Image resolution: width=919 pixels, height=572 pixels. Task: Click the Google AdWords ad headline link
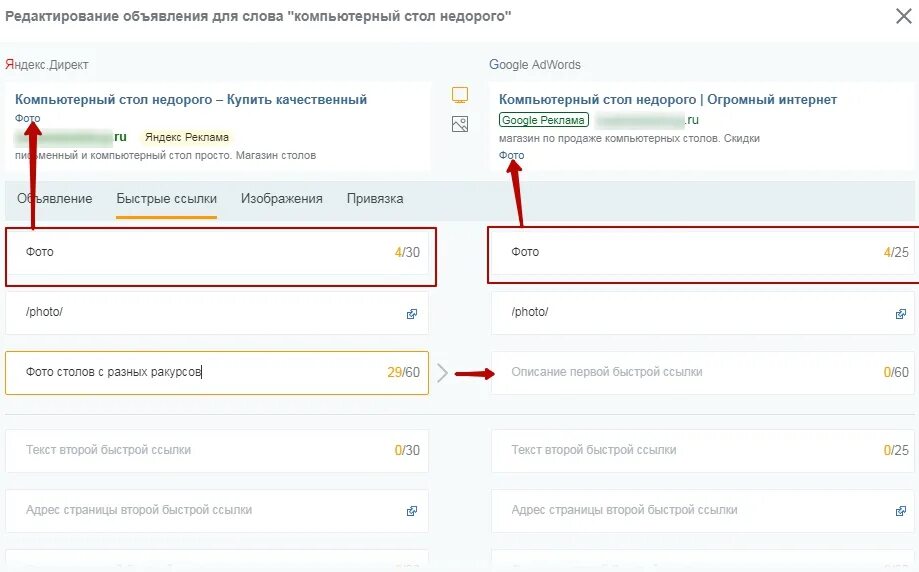(668, 100)
